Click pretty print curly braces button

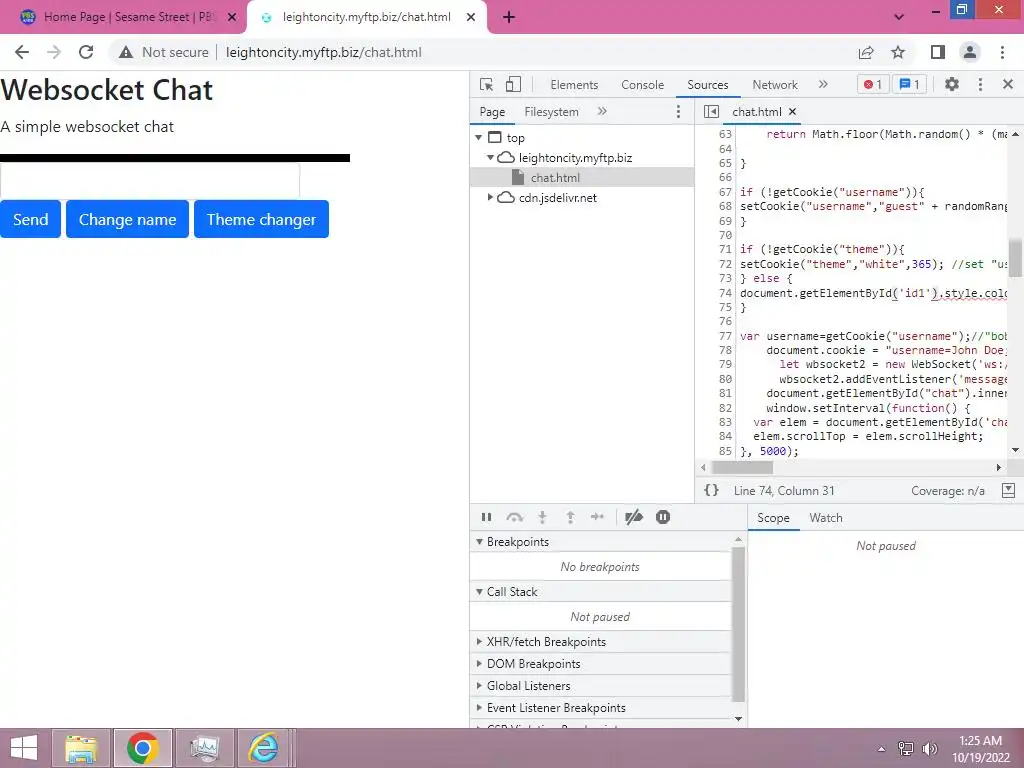711,490
